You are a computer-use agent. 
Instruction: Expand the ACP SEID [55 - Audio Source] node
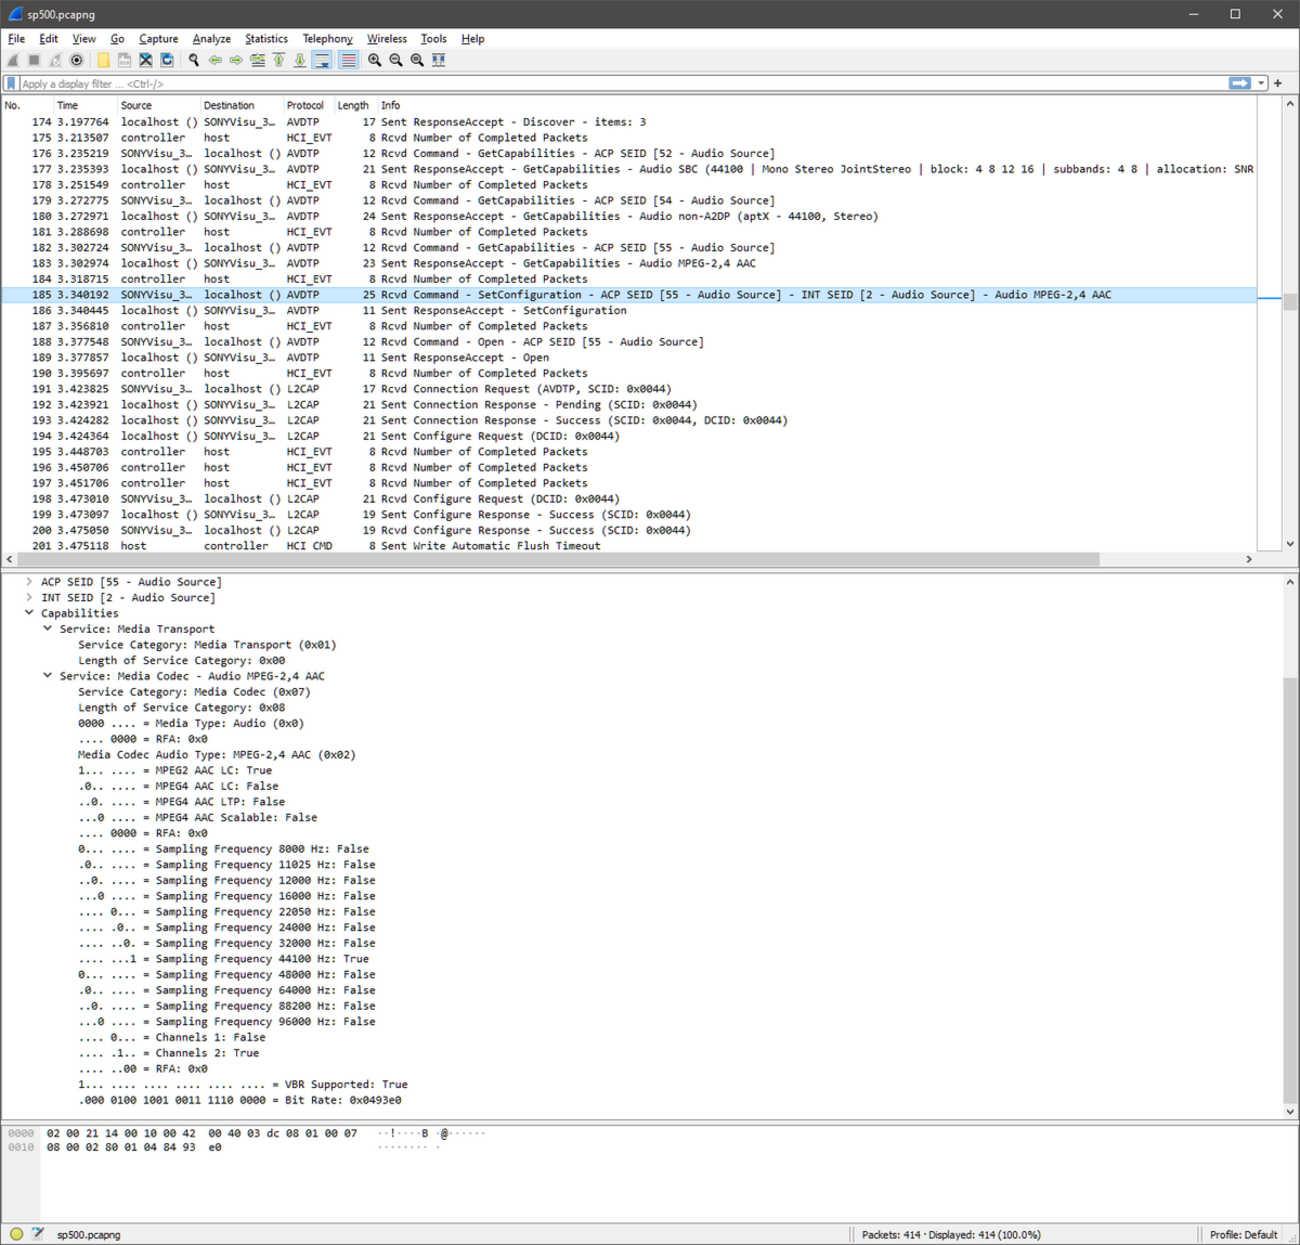[29, 582]
